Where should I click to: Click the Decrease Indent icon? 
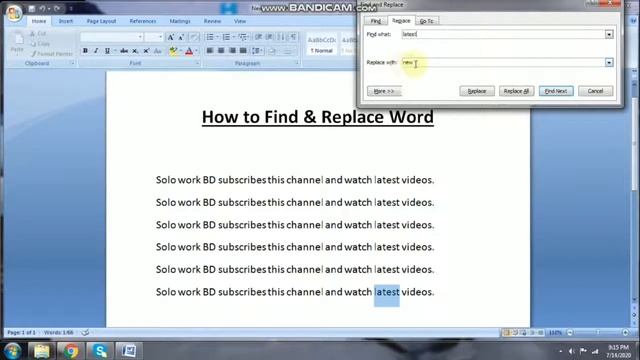pyautogui.click(x=258, y=37)
